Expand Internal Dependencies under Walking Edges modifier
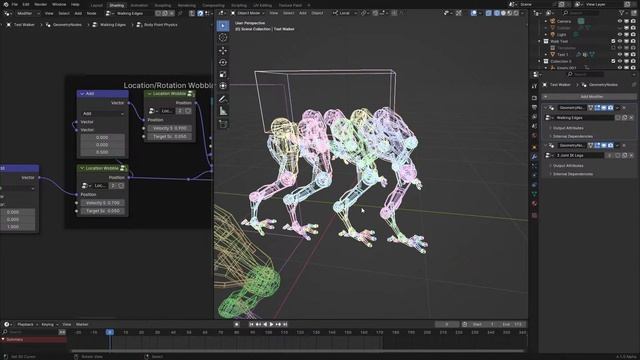This screenshot has width=640, height=360. point(572,136)
